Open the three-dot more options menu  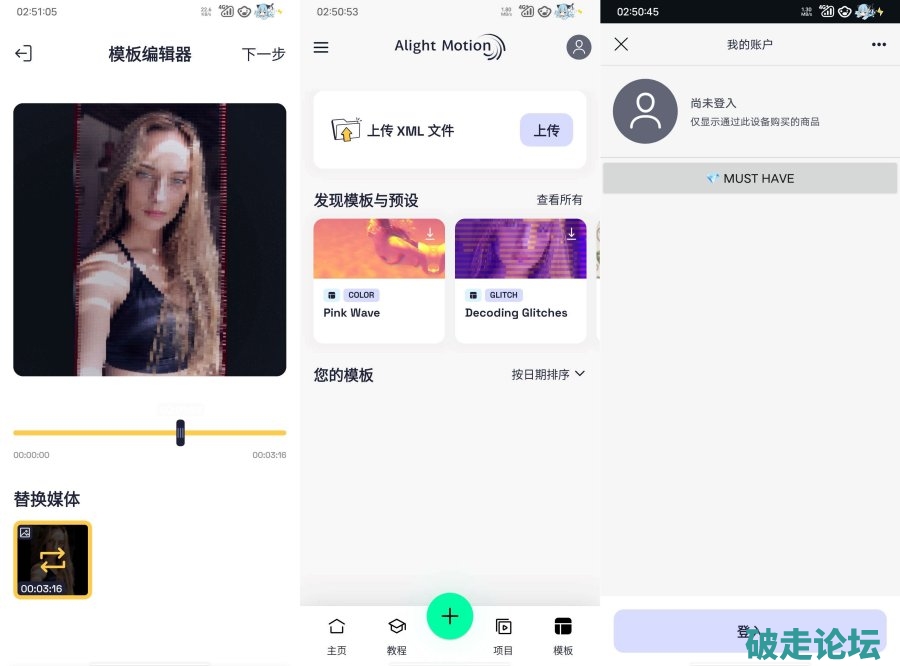click(879, 44)
